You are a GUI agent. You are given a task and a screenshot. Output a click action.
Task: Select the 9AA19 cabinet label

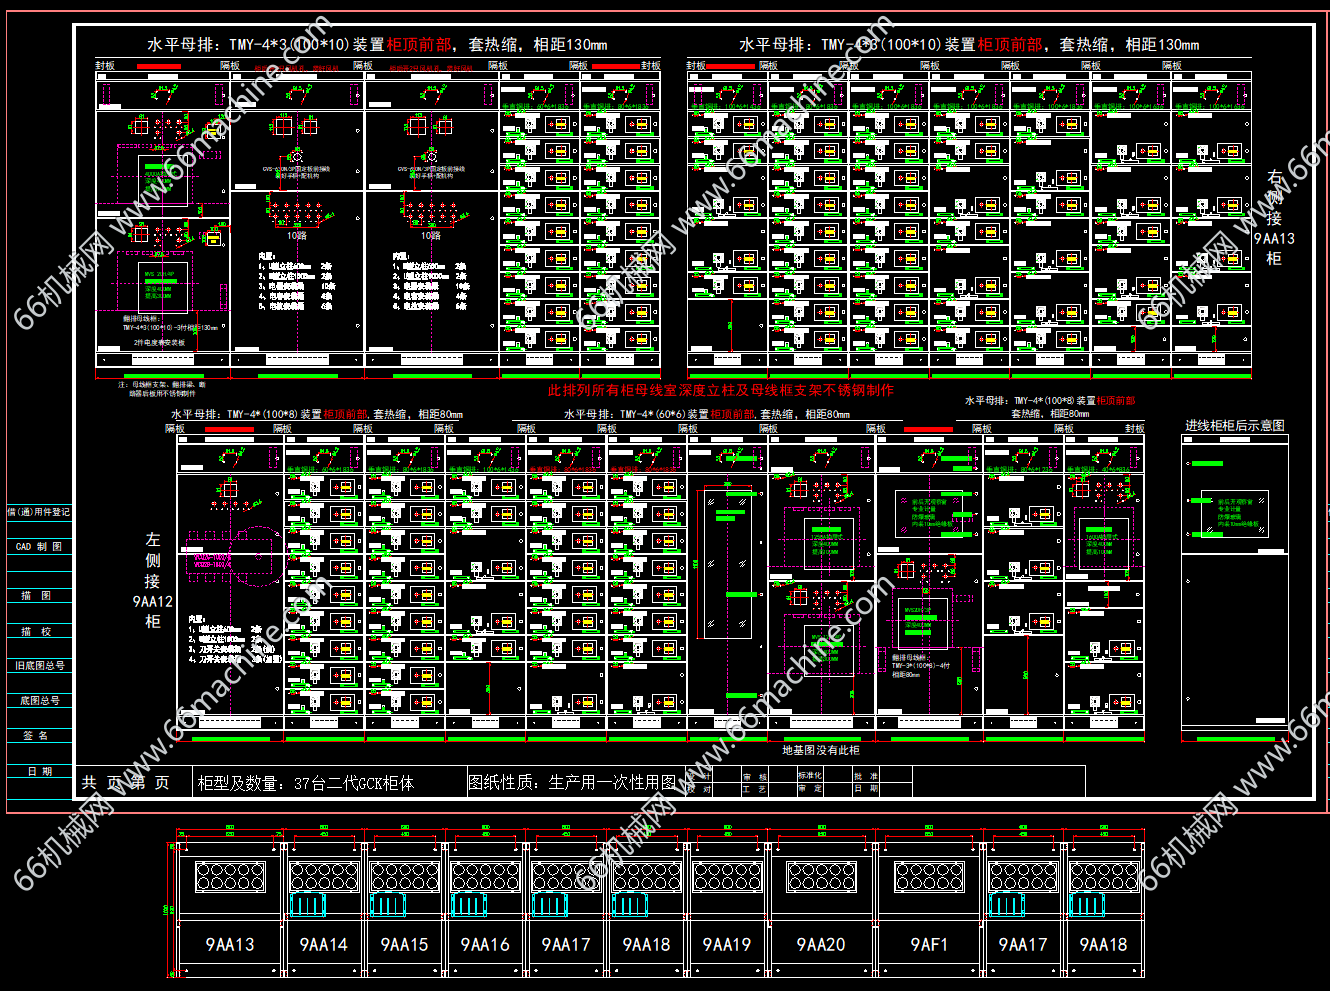click(726, 944)
